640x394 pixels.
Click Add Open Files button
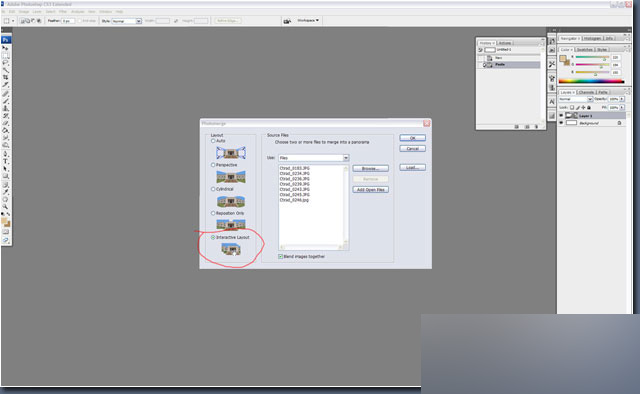(x=371, y=189)
